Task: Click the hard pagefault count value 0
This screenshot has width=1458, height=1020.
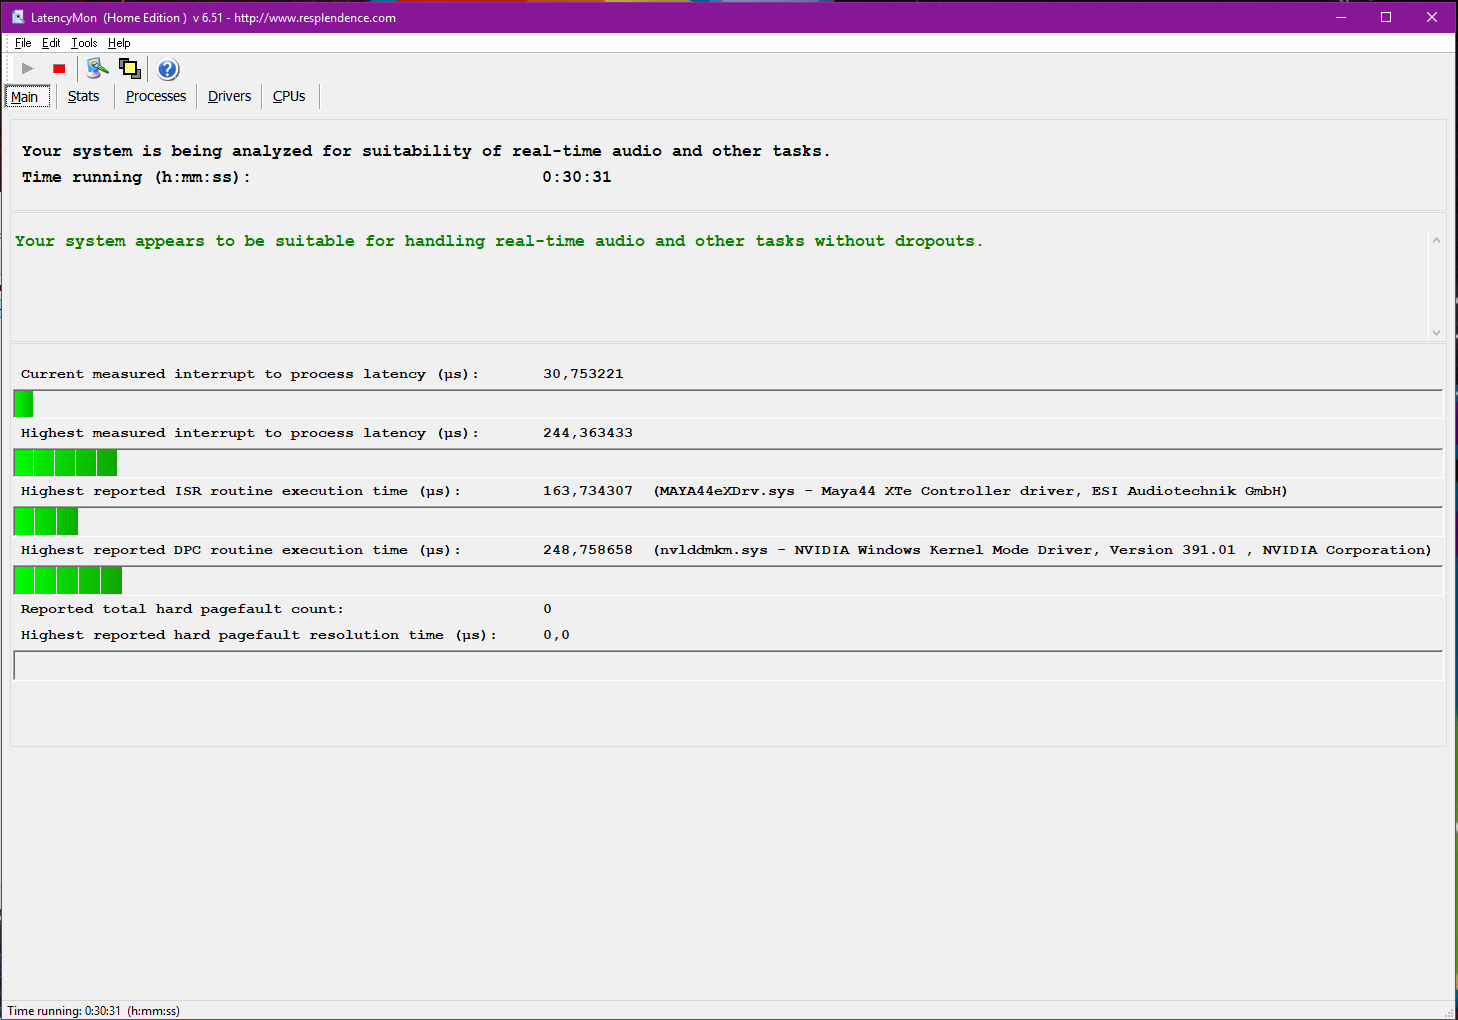Action: click(x=547, y=609)
